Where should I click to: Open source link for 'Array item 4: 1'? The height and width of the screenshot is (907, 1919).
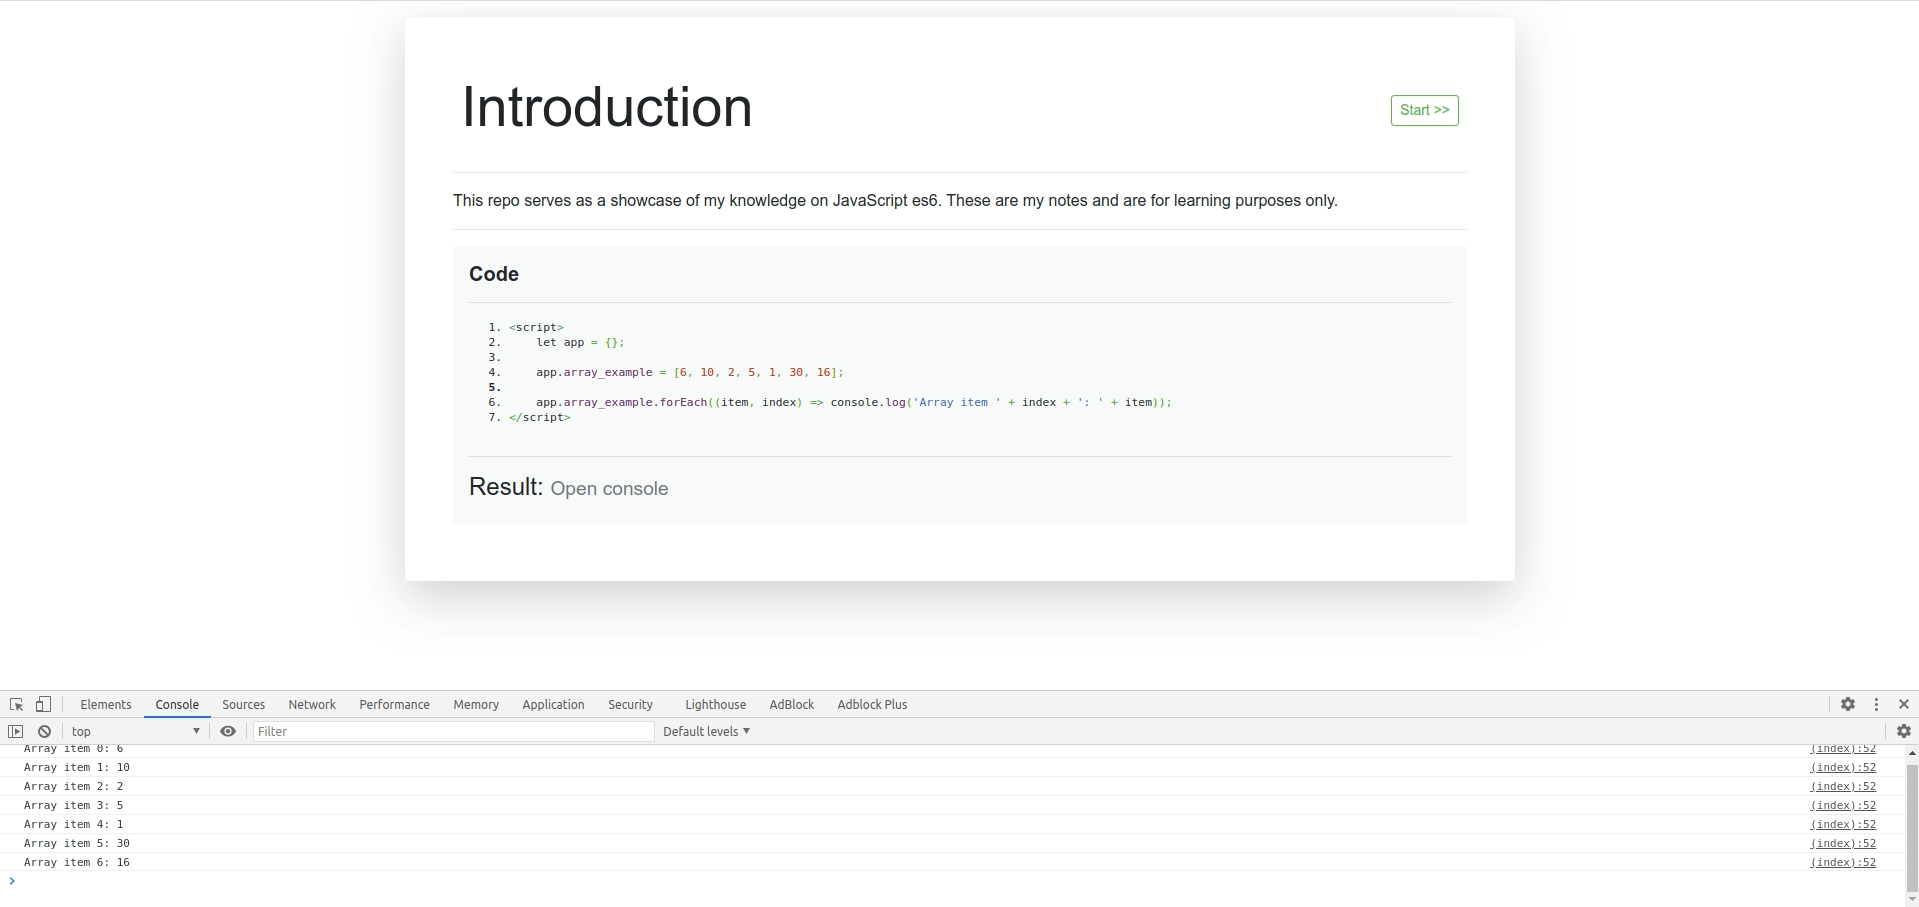point(1843,825)
